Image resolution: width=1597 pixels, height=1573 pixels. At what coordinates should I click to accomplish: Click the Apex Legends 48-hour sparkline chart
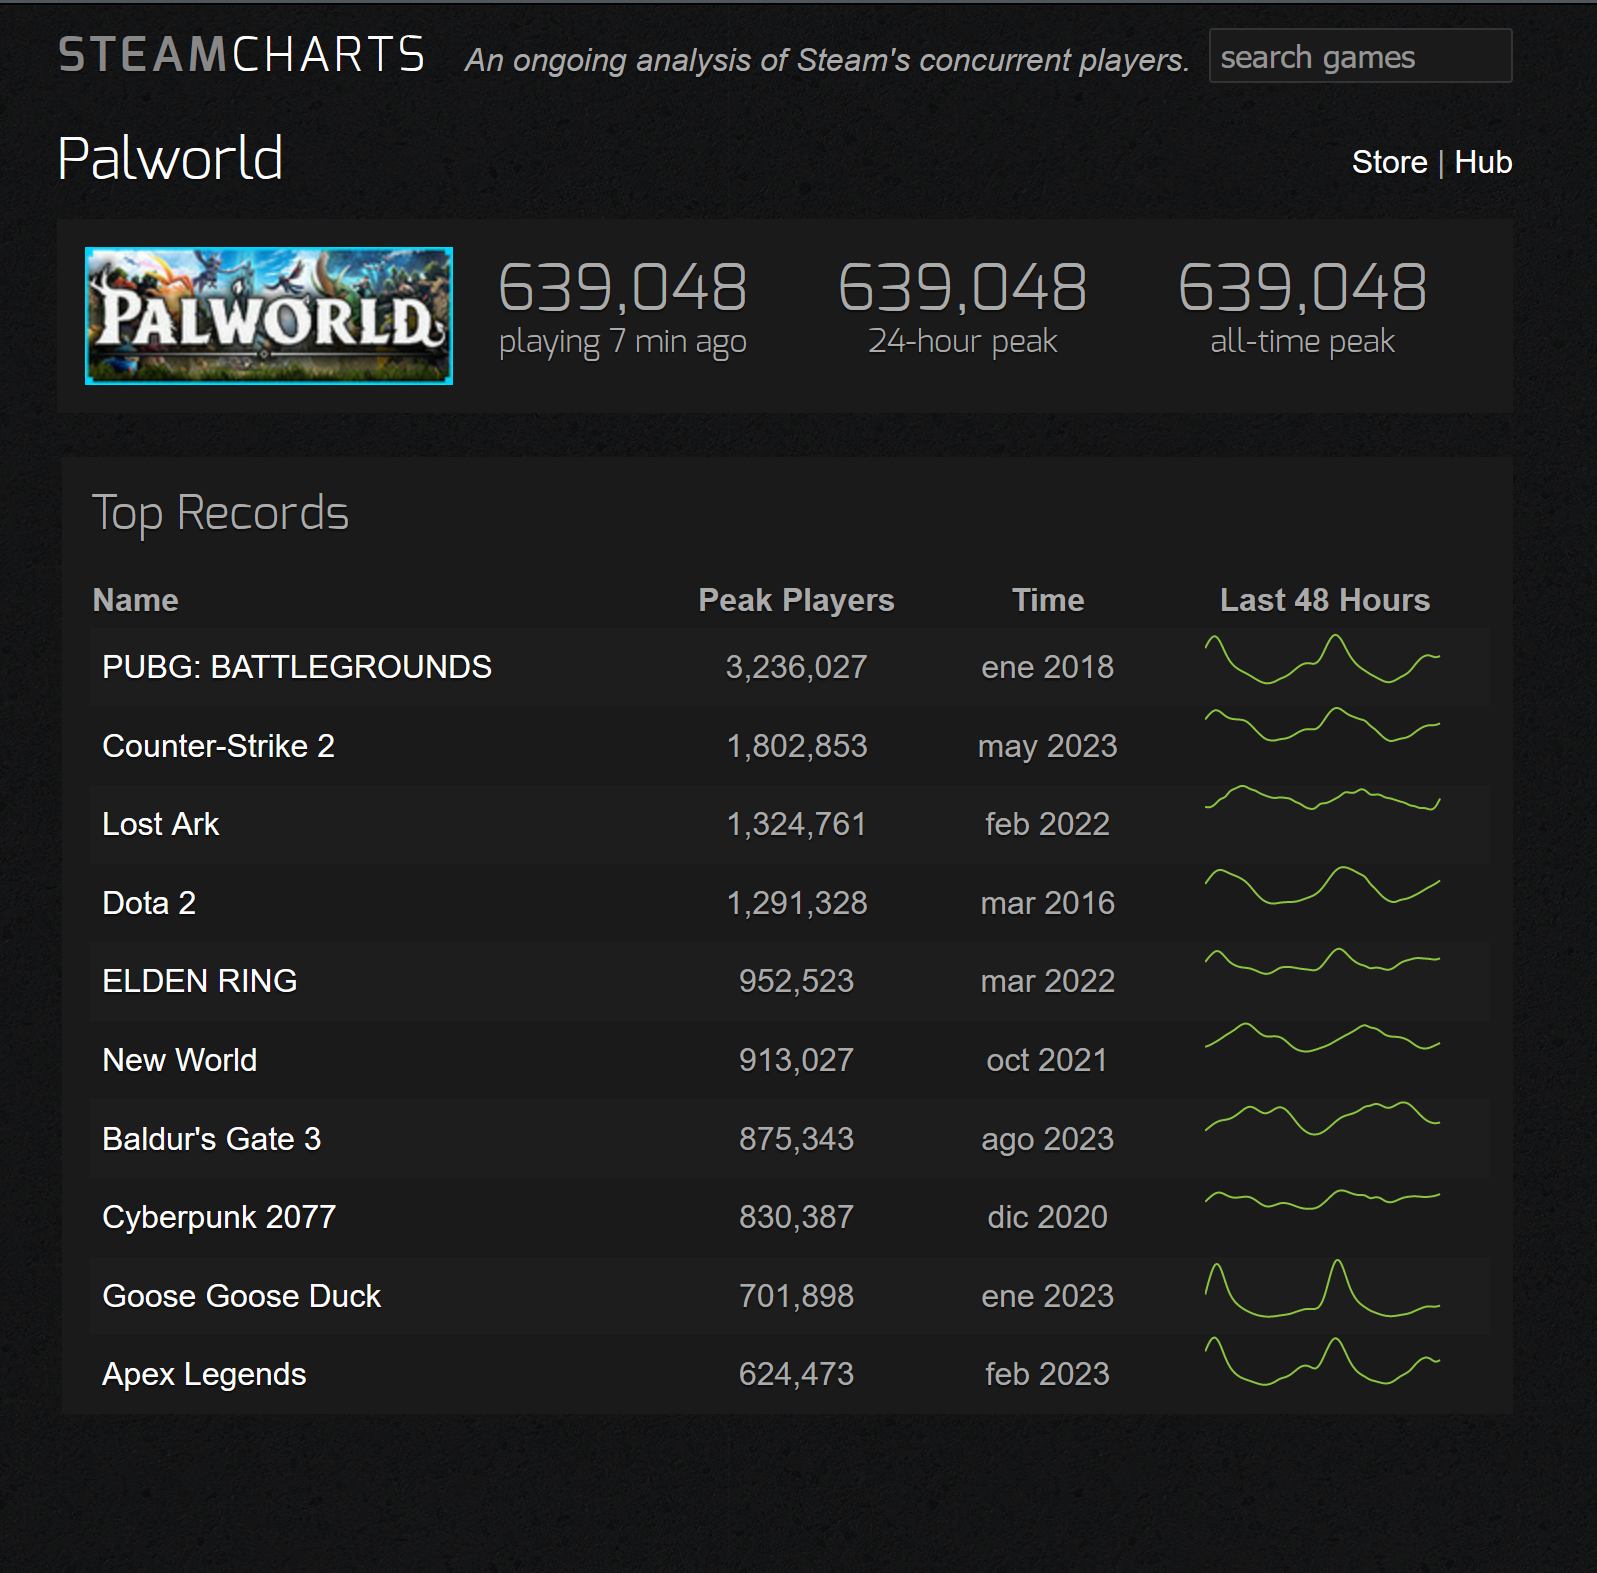click(1322, 1361)
